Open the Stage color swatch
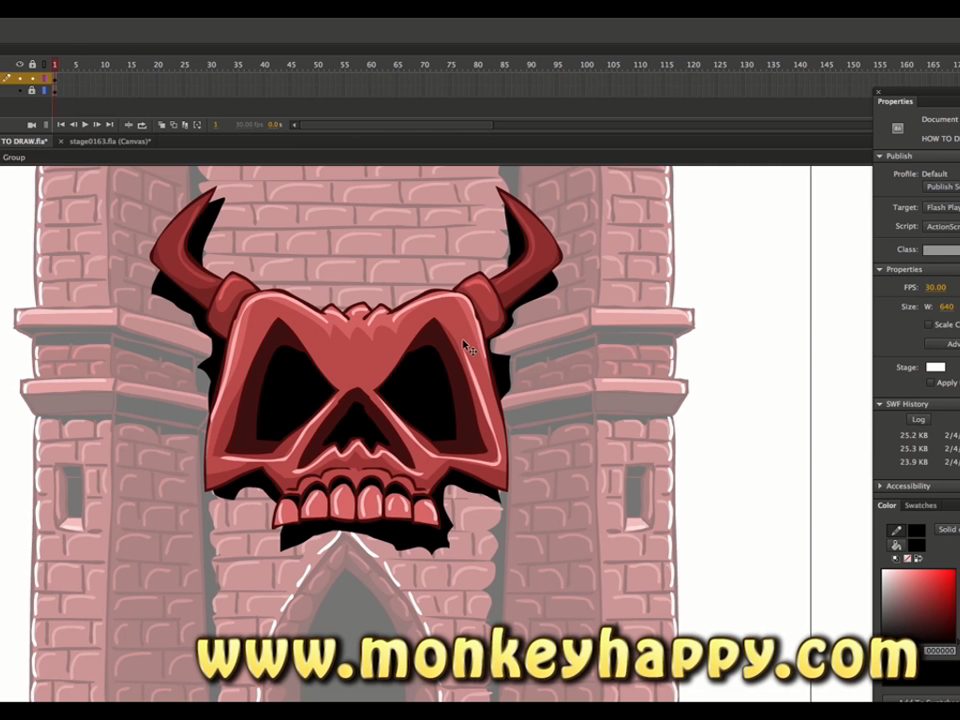The height and width of the screenshot is (720, 960). (x=936, y=367)
